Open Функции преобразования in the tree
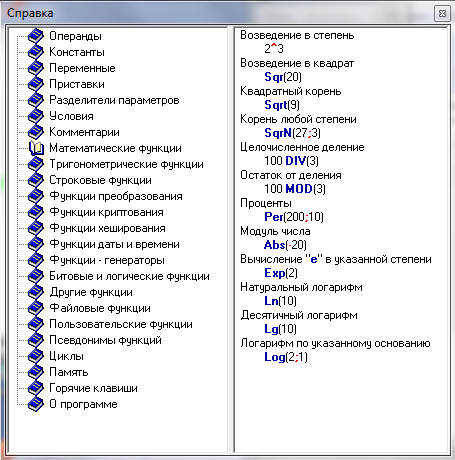The image size is (455, 460). coord(116,196)
